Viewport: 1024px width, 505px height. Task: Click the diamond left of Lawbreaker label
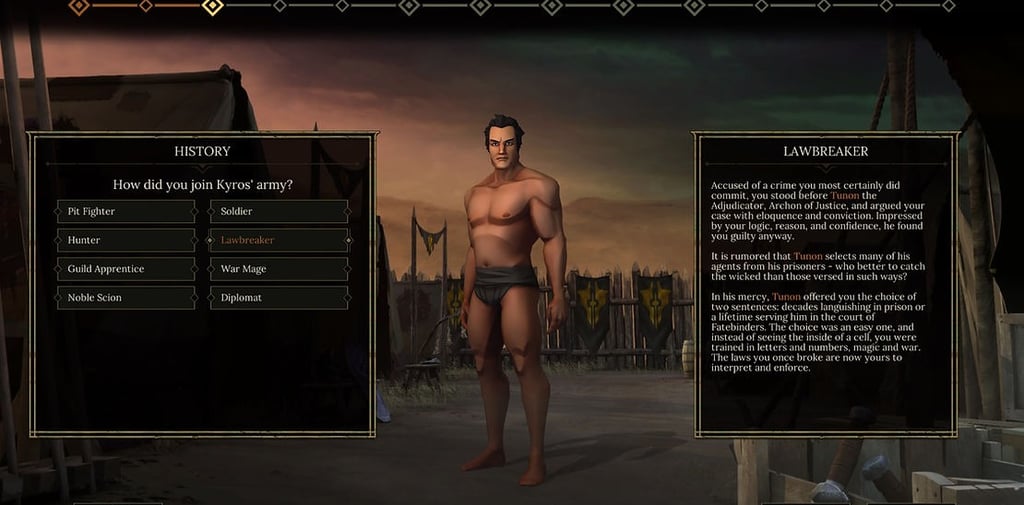point(210,240)
